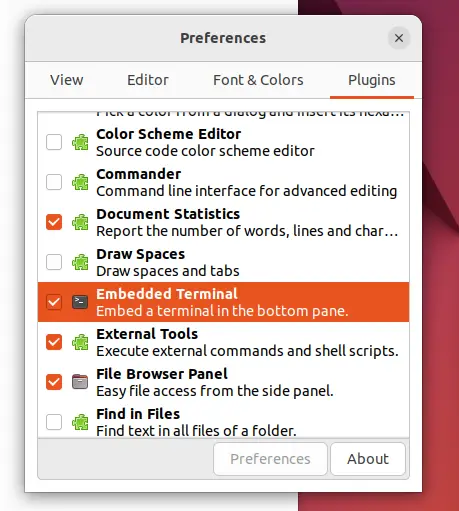Switch to the View tab
459x511 pixels.
pos(67,80)
